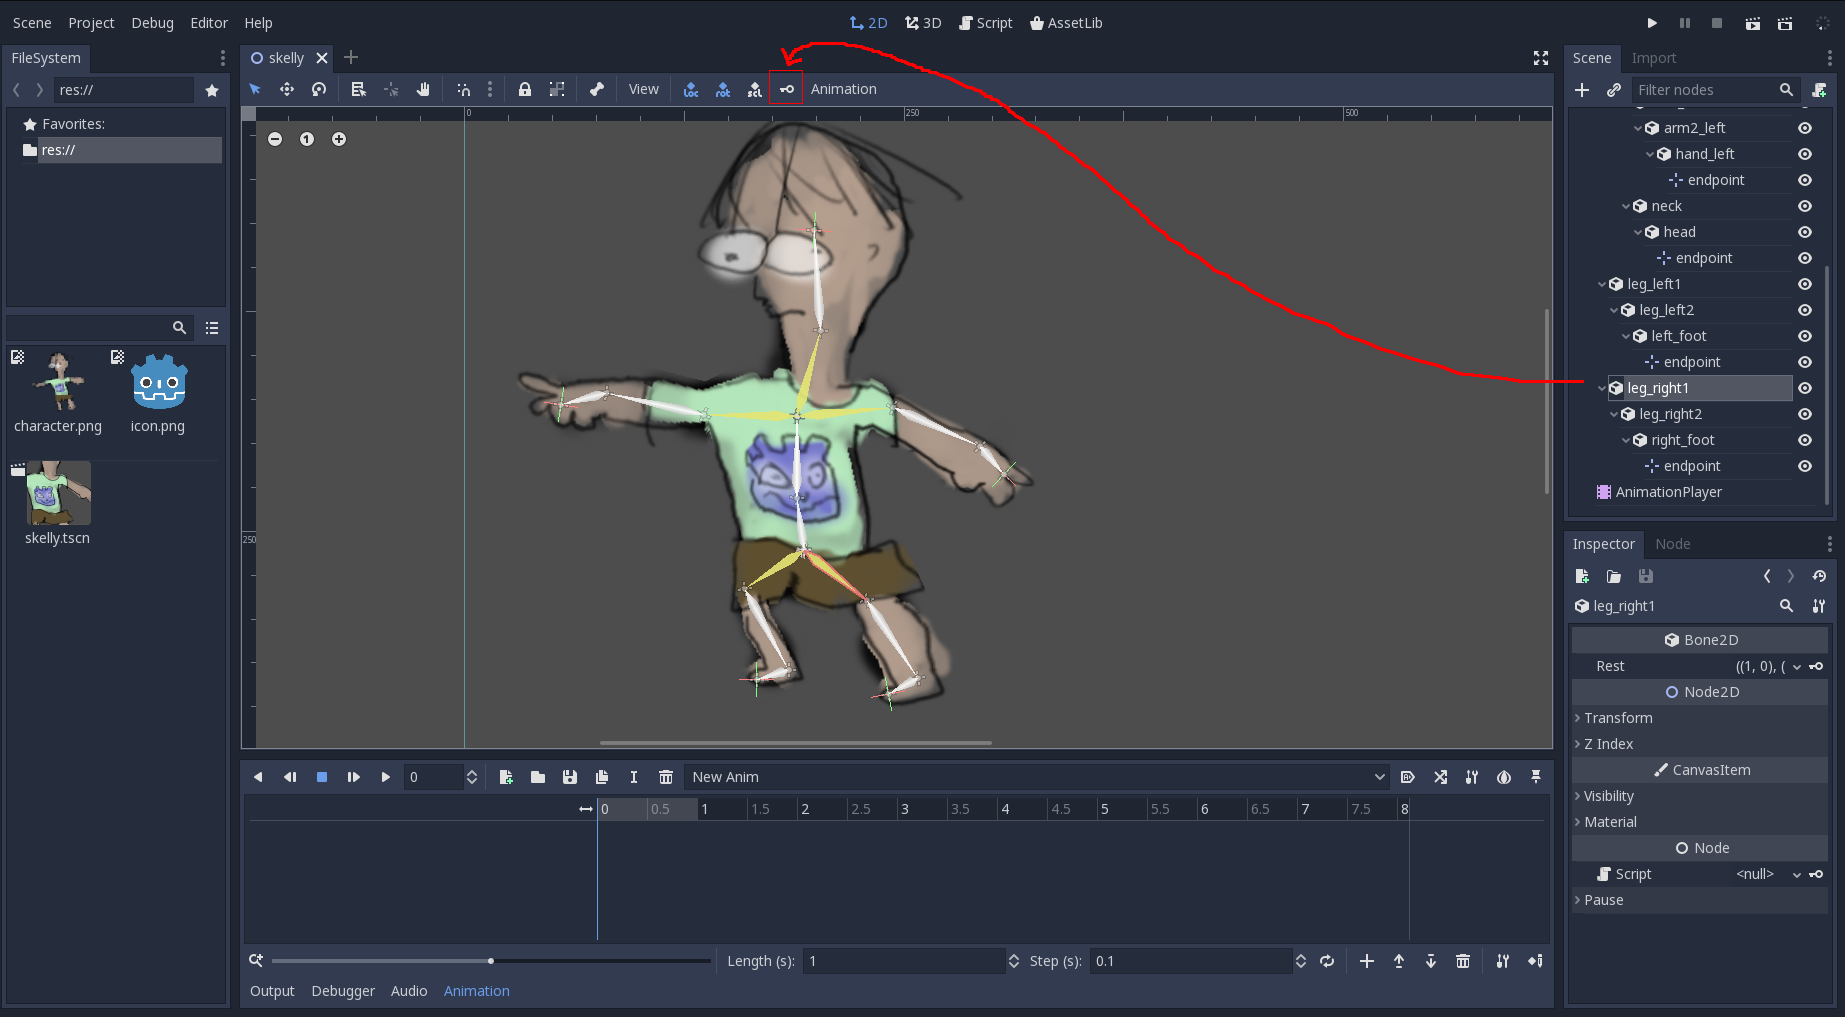
Task: Zoom out the canvas with minus icon
Action: (x=275, y=139)
